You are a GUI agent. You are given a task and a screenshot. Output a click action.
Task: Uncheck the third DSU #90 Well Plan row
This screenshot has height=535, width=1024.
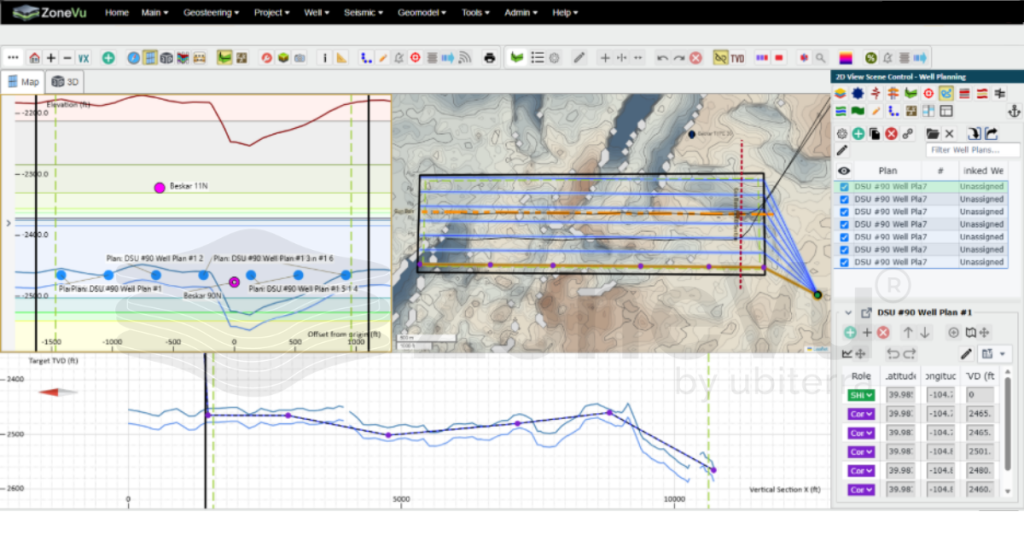(x=844, y=212)
